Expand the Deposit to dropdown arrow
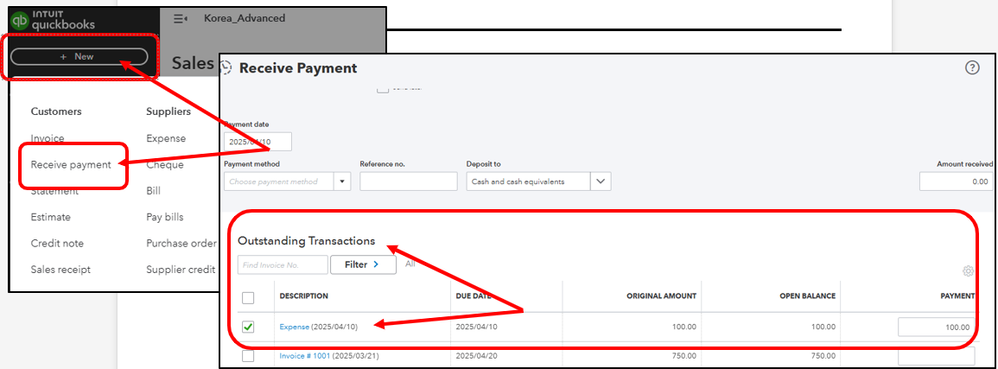The image size is (998, 369). click(600, 181)
